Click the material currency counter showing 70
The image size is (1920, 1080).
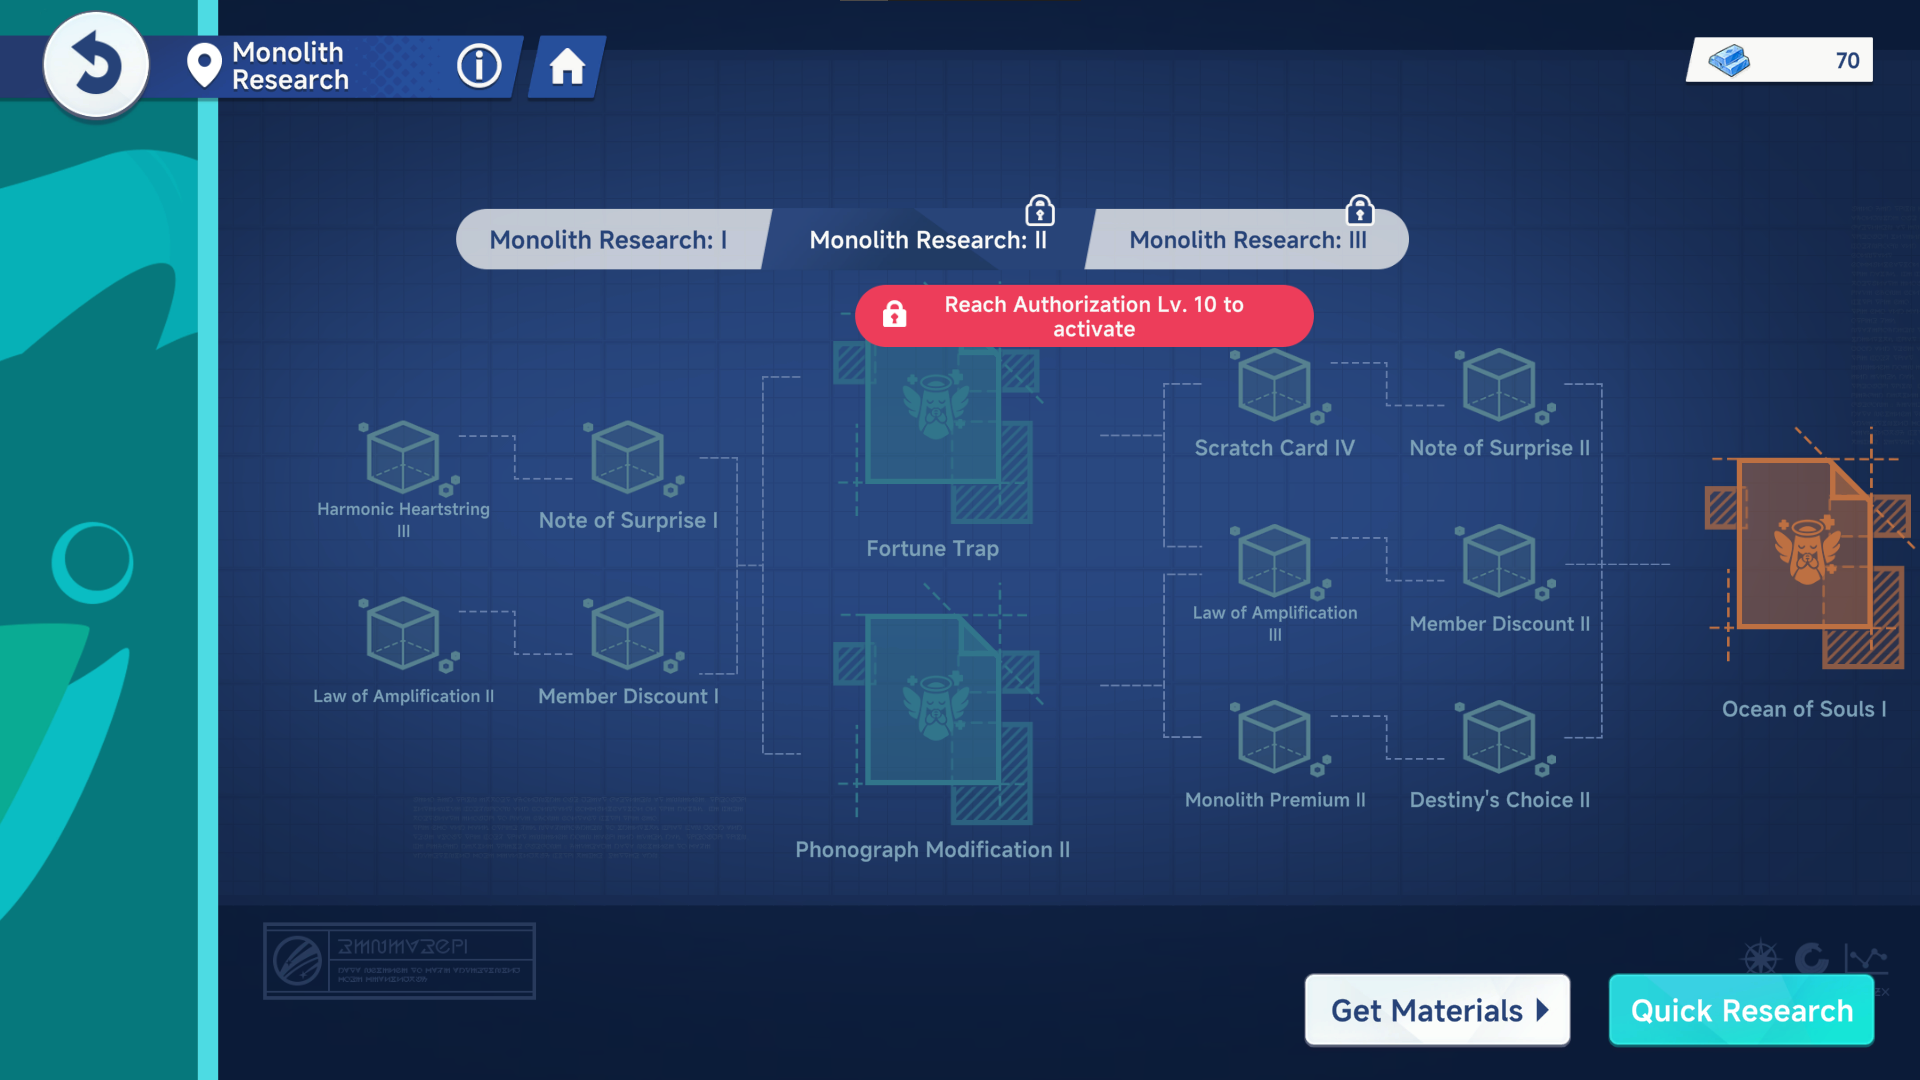pos(1780,61)
